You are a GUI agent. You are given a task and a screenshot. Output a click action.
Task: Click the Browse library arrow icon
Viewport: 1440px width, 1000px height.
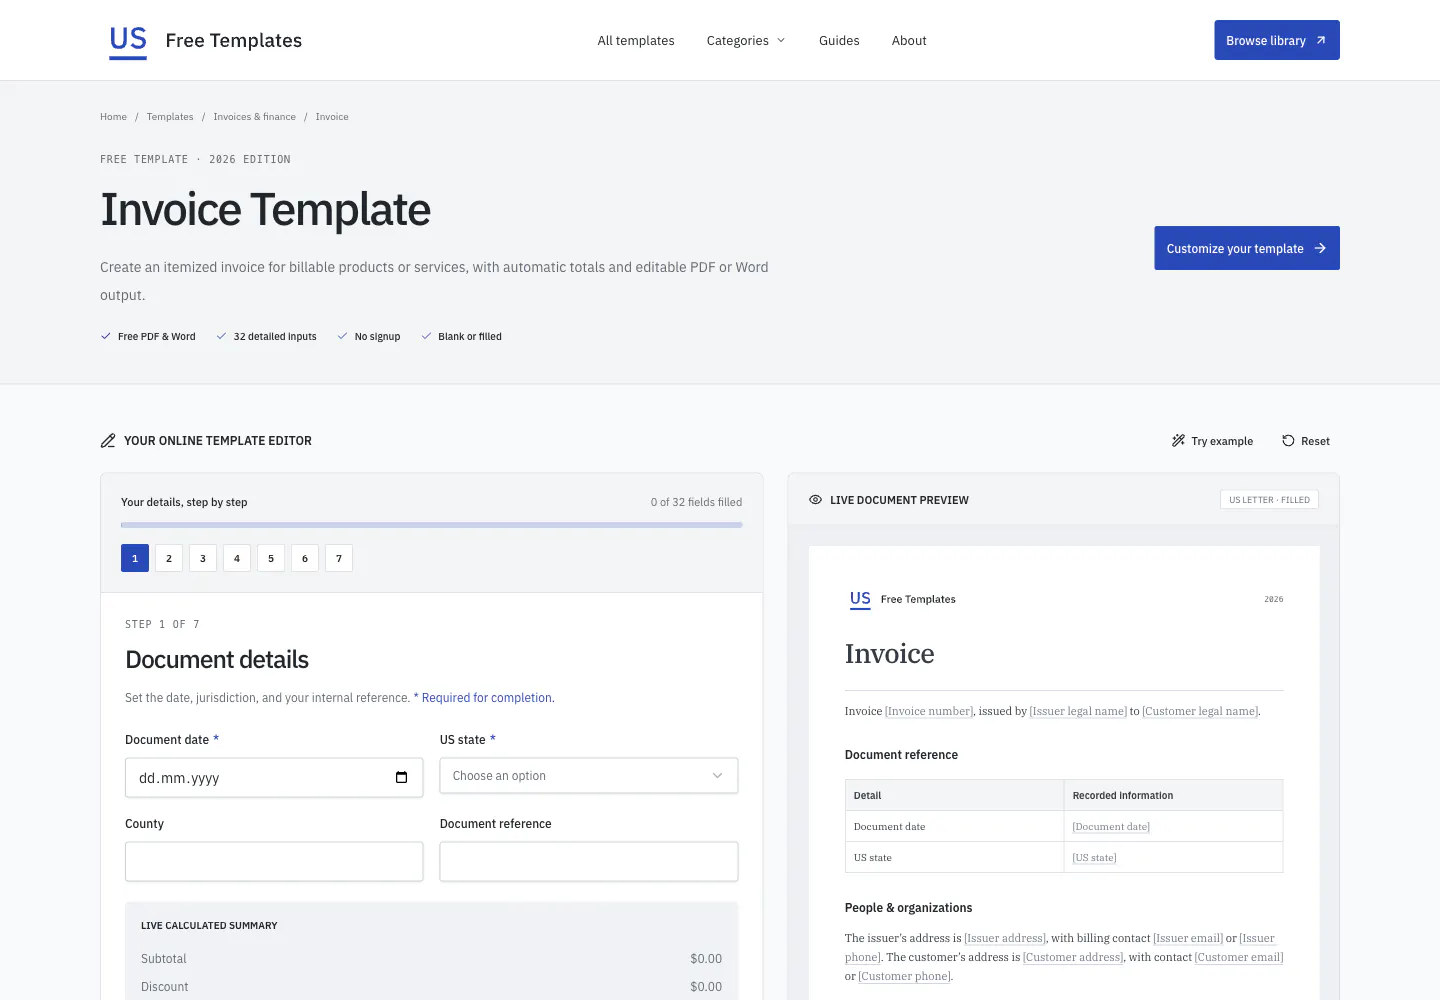pos(1321,40)
